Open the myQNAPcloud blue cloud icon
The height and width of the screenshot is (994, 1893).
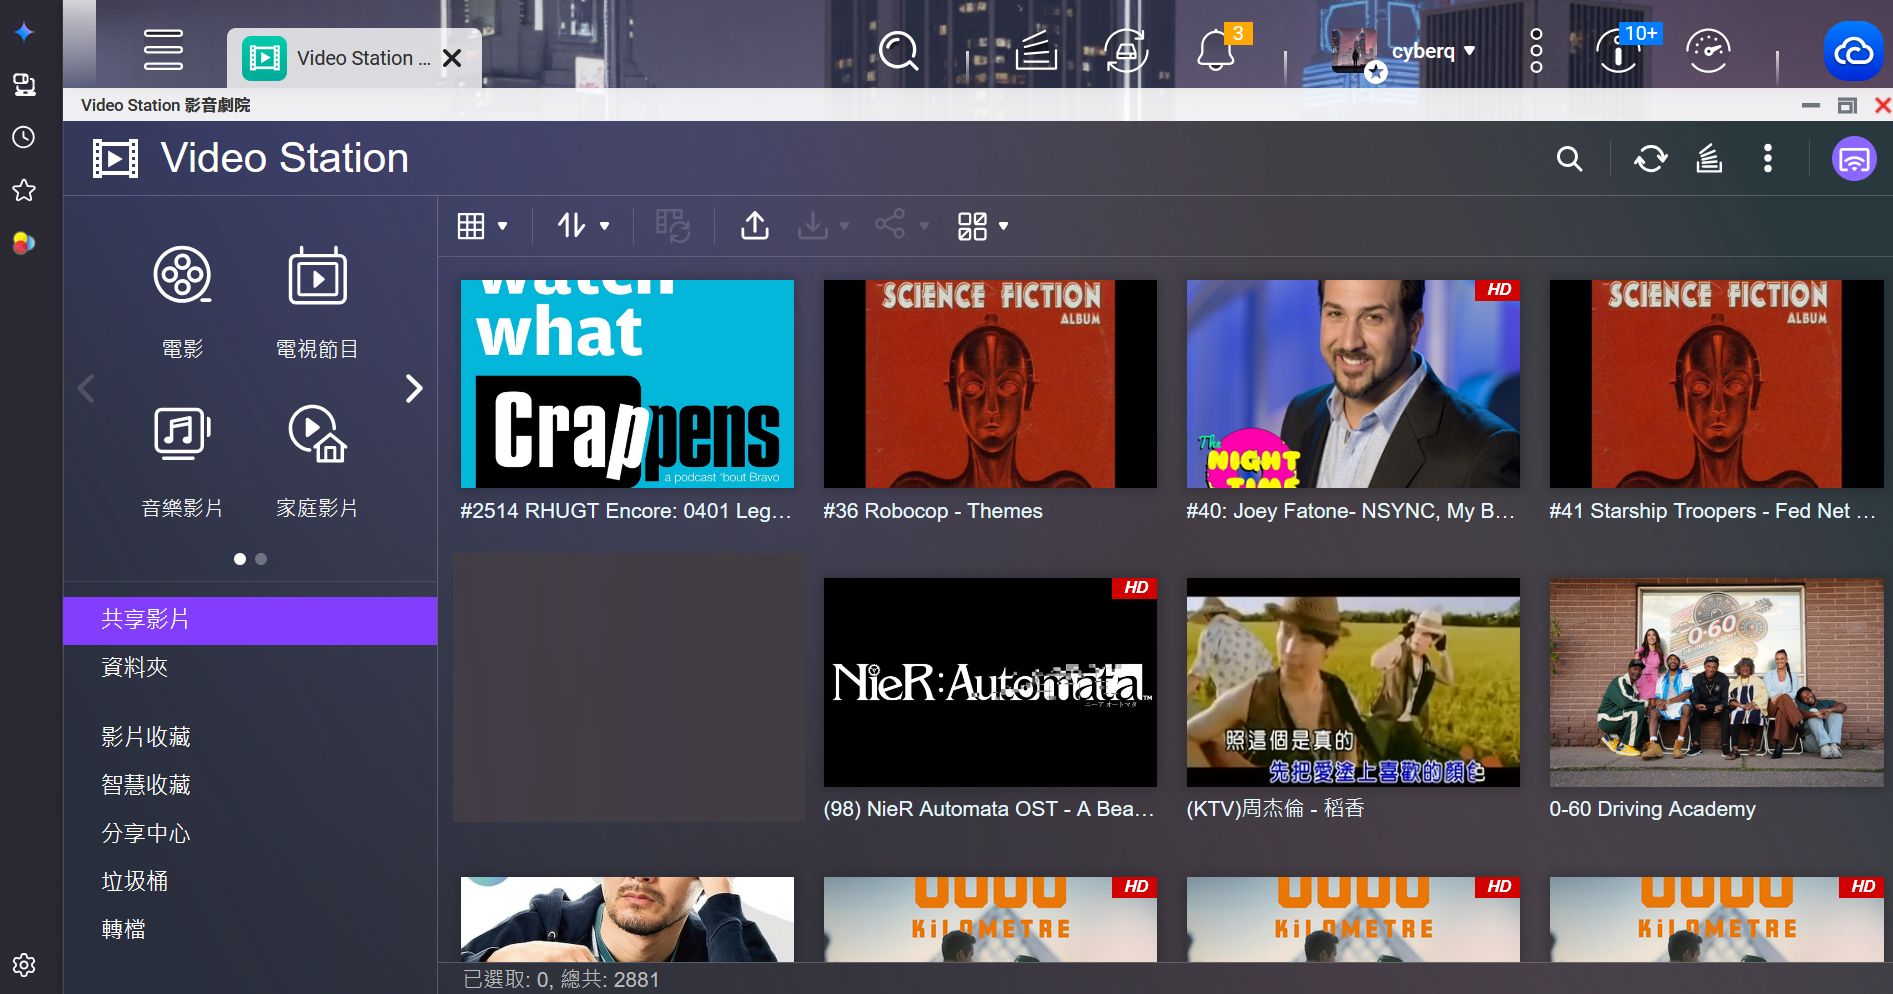pos(1853,51)
